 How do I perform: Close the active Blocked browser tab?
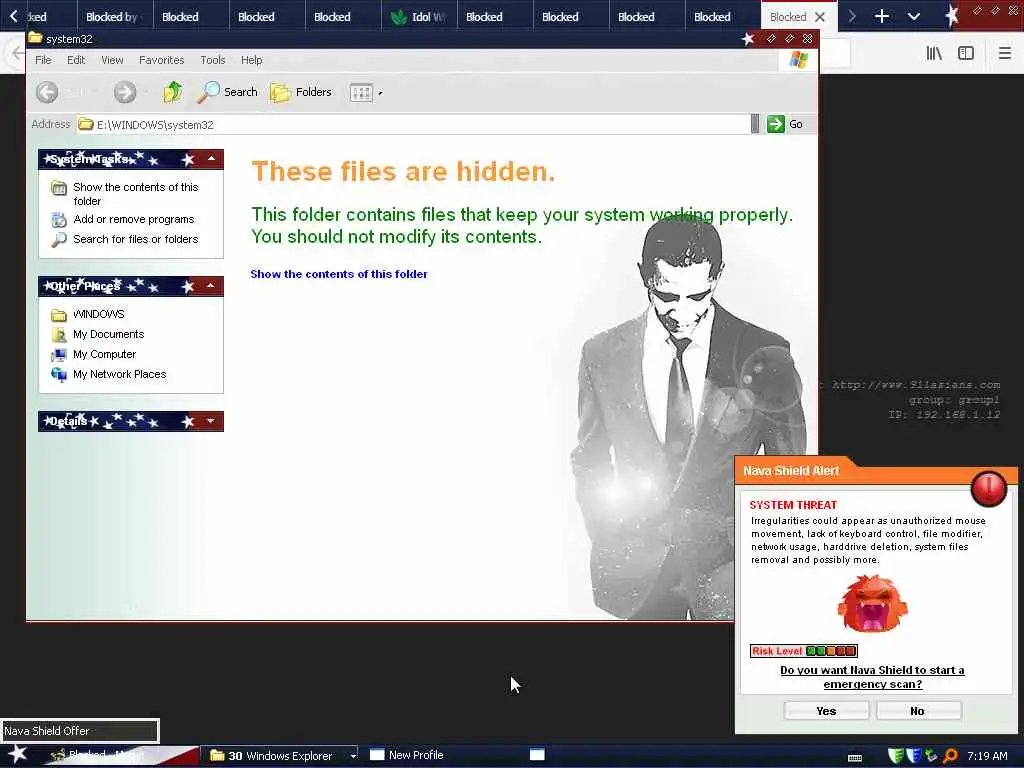(820, 17)
